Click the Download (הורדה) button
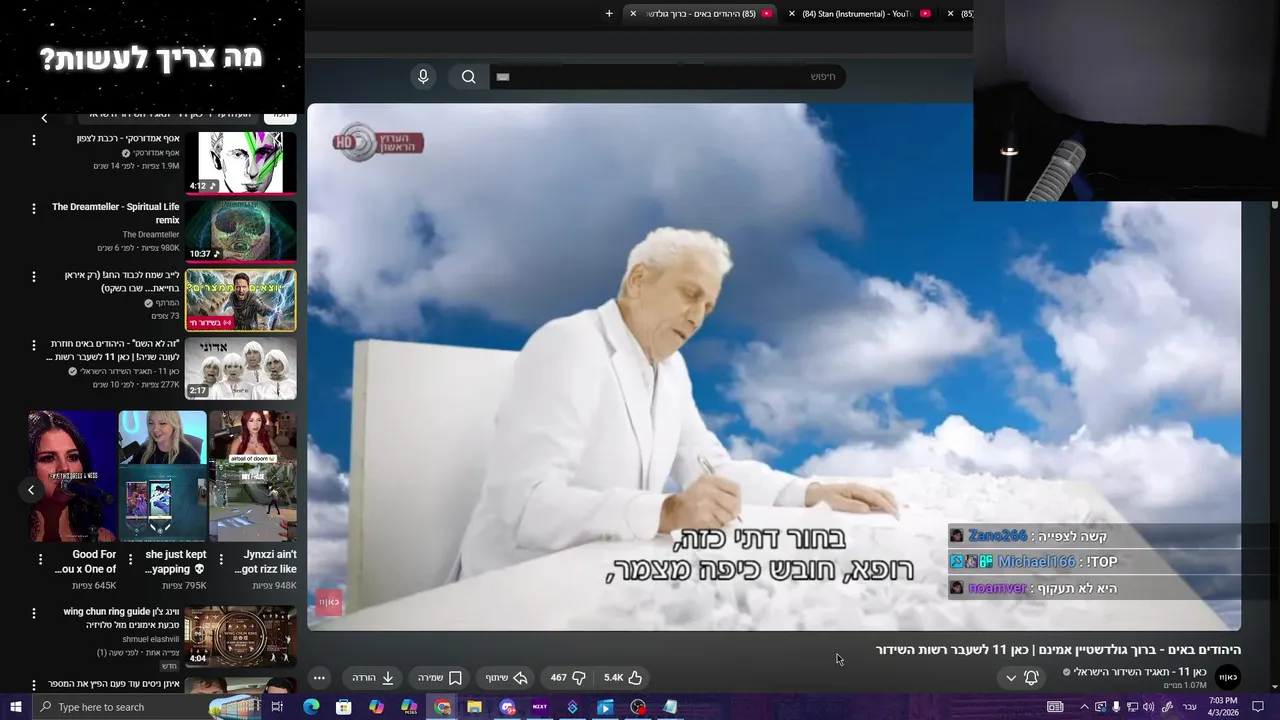1280x720 pixels. [373, 677]
